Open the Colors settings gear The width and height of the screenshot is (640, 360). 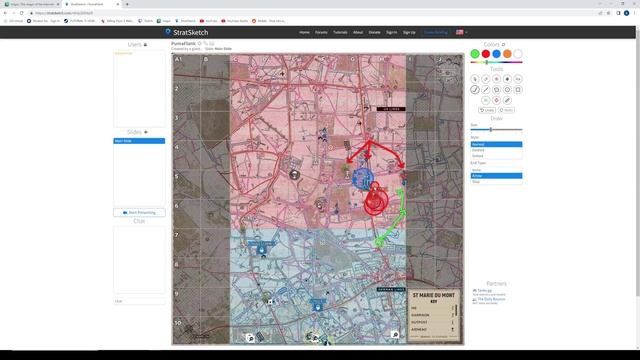pos(503,44)
